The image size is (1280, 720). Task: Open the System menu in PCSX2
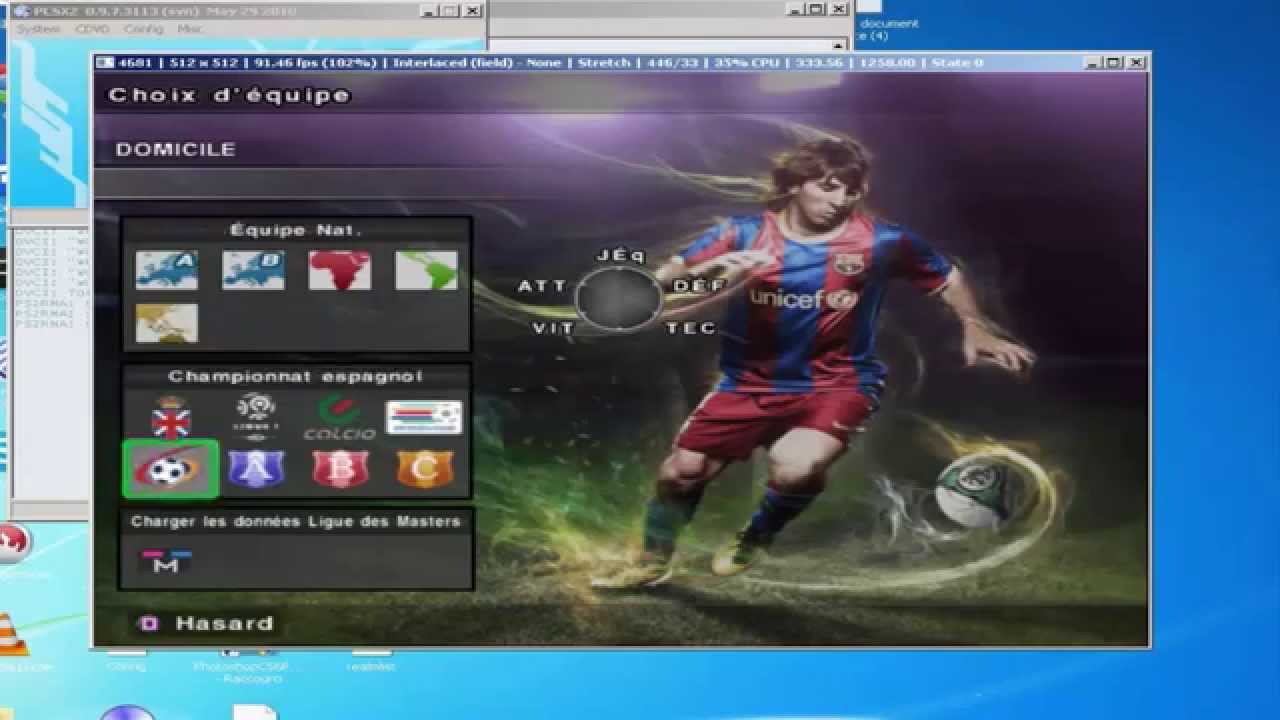click(x=39, y=29)
